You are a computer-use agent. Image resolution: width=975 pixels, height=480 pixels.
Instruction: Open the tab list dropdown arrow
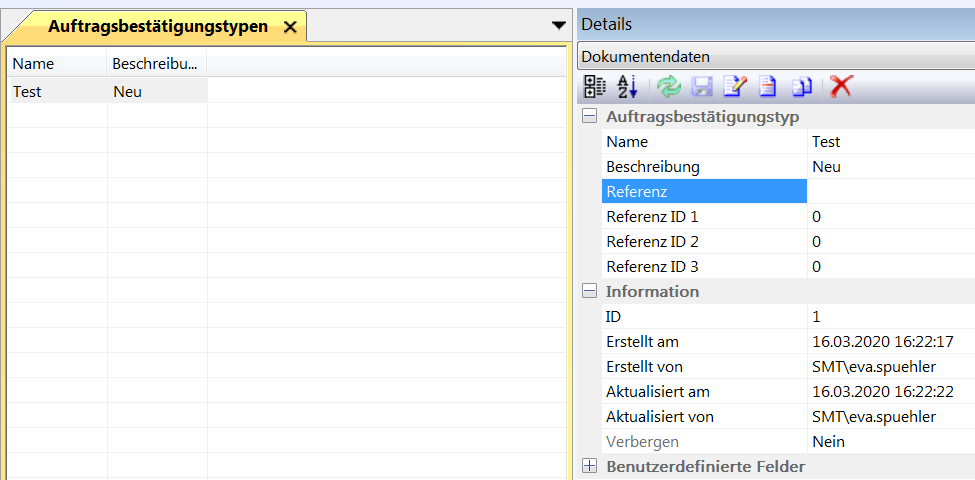click(x=559, y=26)
